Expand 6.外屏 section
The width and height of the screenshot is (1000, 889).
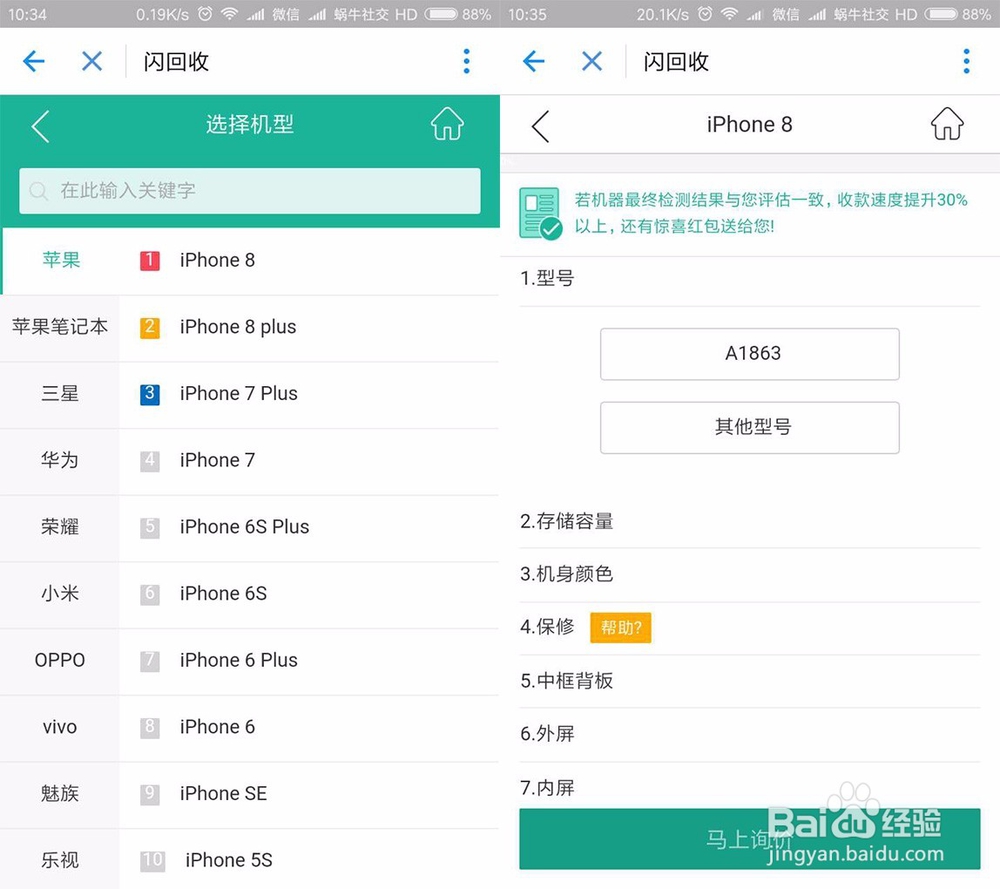[749, 735]
